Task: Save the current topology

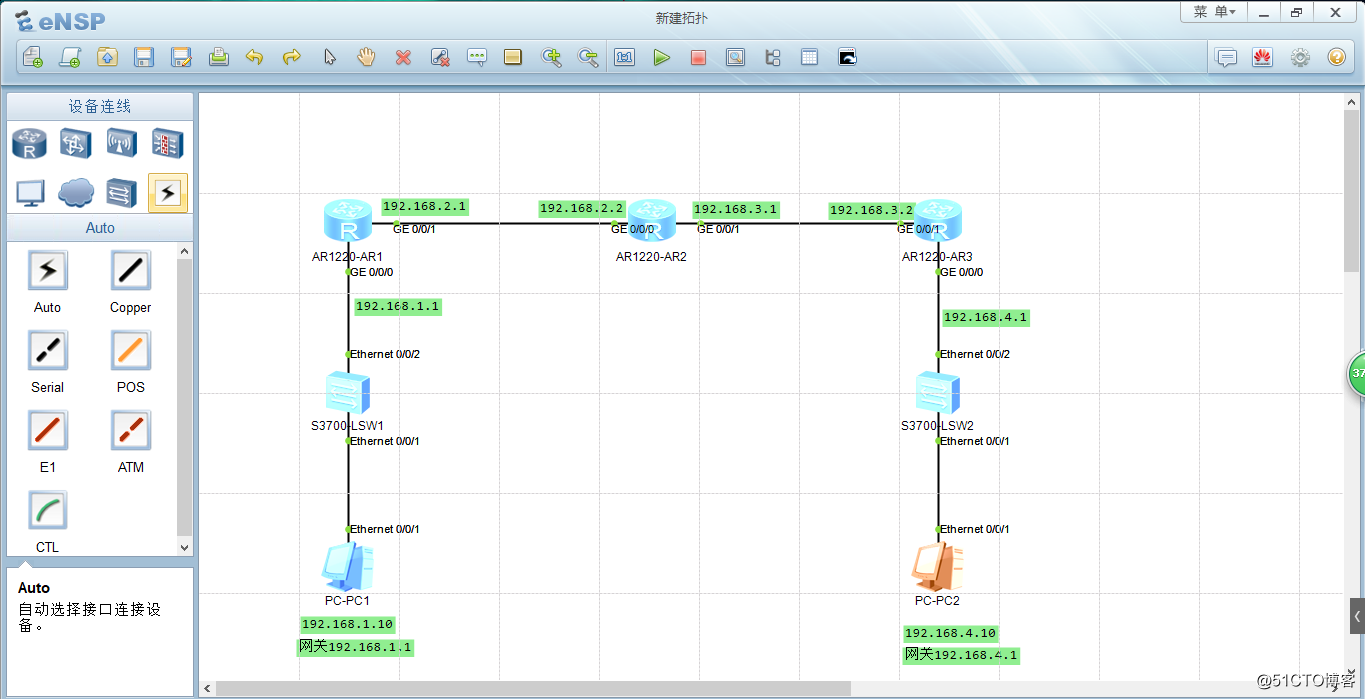Action: pos(144,57)
